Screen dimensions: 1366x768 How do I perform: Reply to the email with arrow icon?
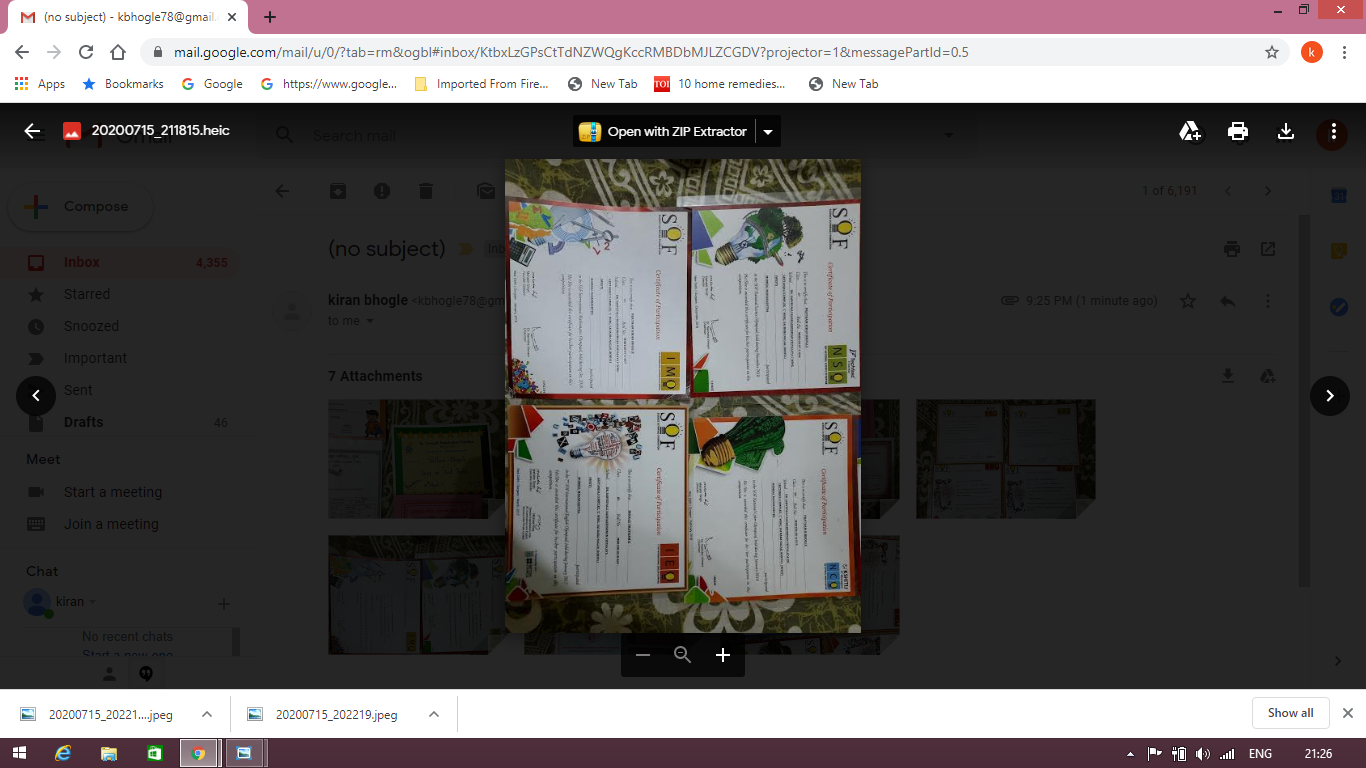point(1228,301)
